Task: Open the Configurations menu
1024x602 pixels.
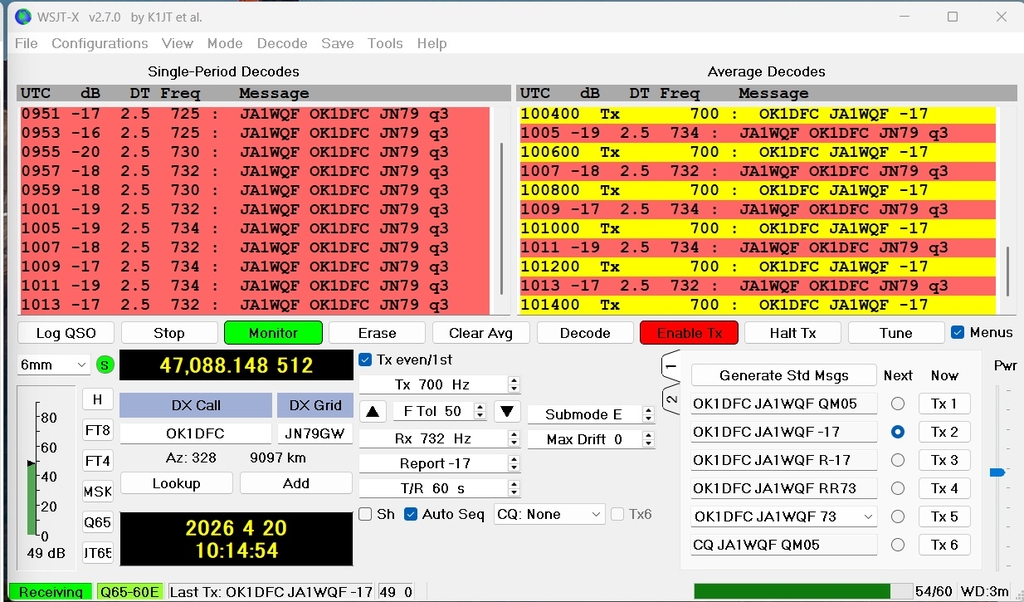Action: click(100, 43)
